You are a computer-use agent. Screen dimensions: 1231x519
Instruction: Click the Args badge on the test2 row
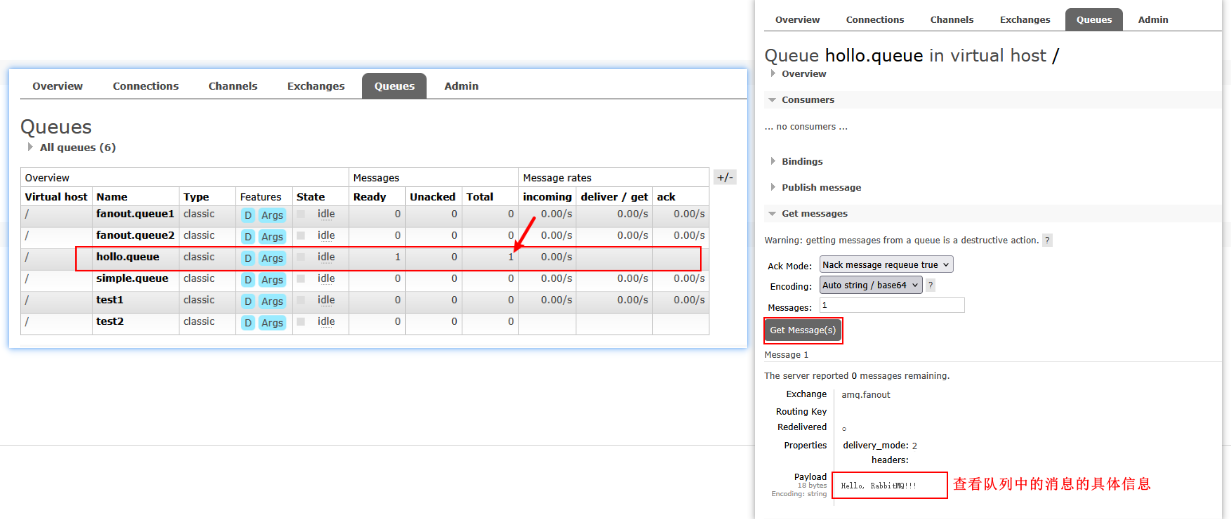(x=272, y=323)
